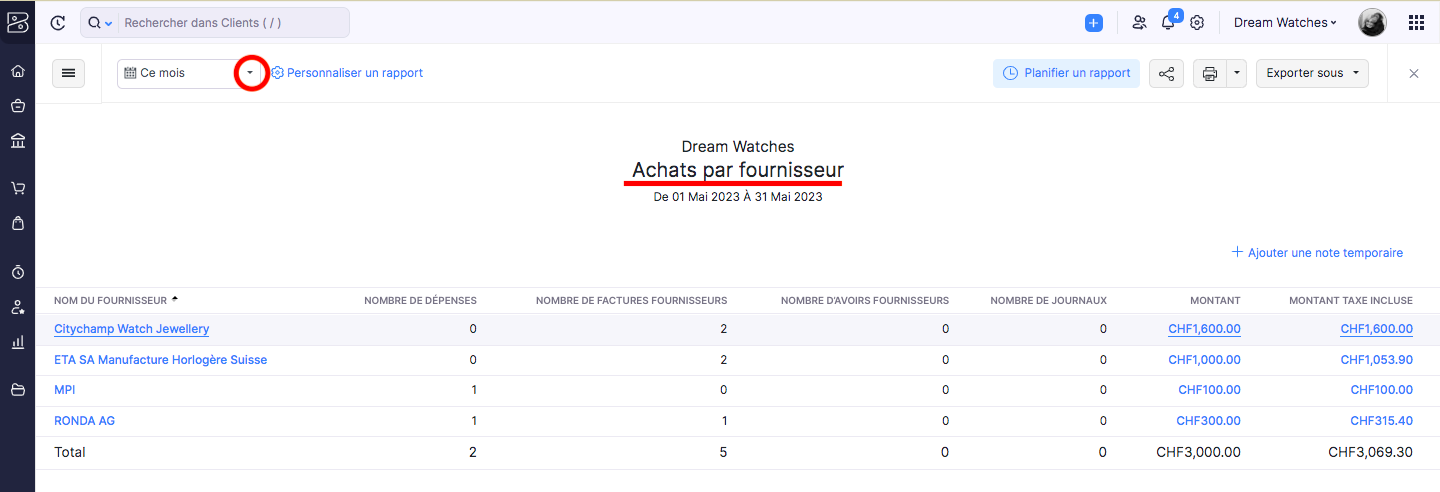
Task: Open the settings gear icon
Action: click(1197, 22)
